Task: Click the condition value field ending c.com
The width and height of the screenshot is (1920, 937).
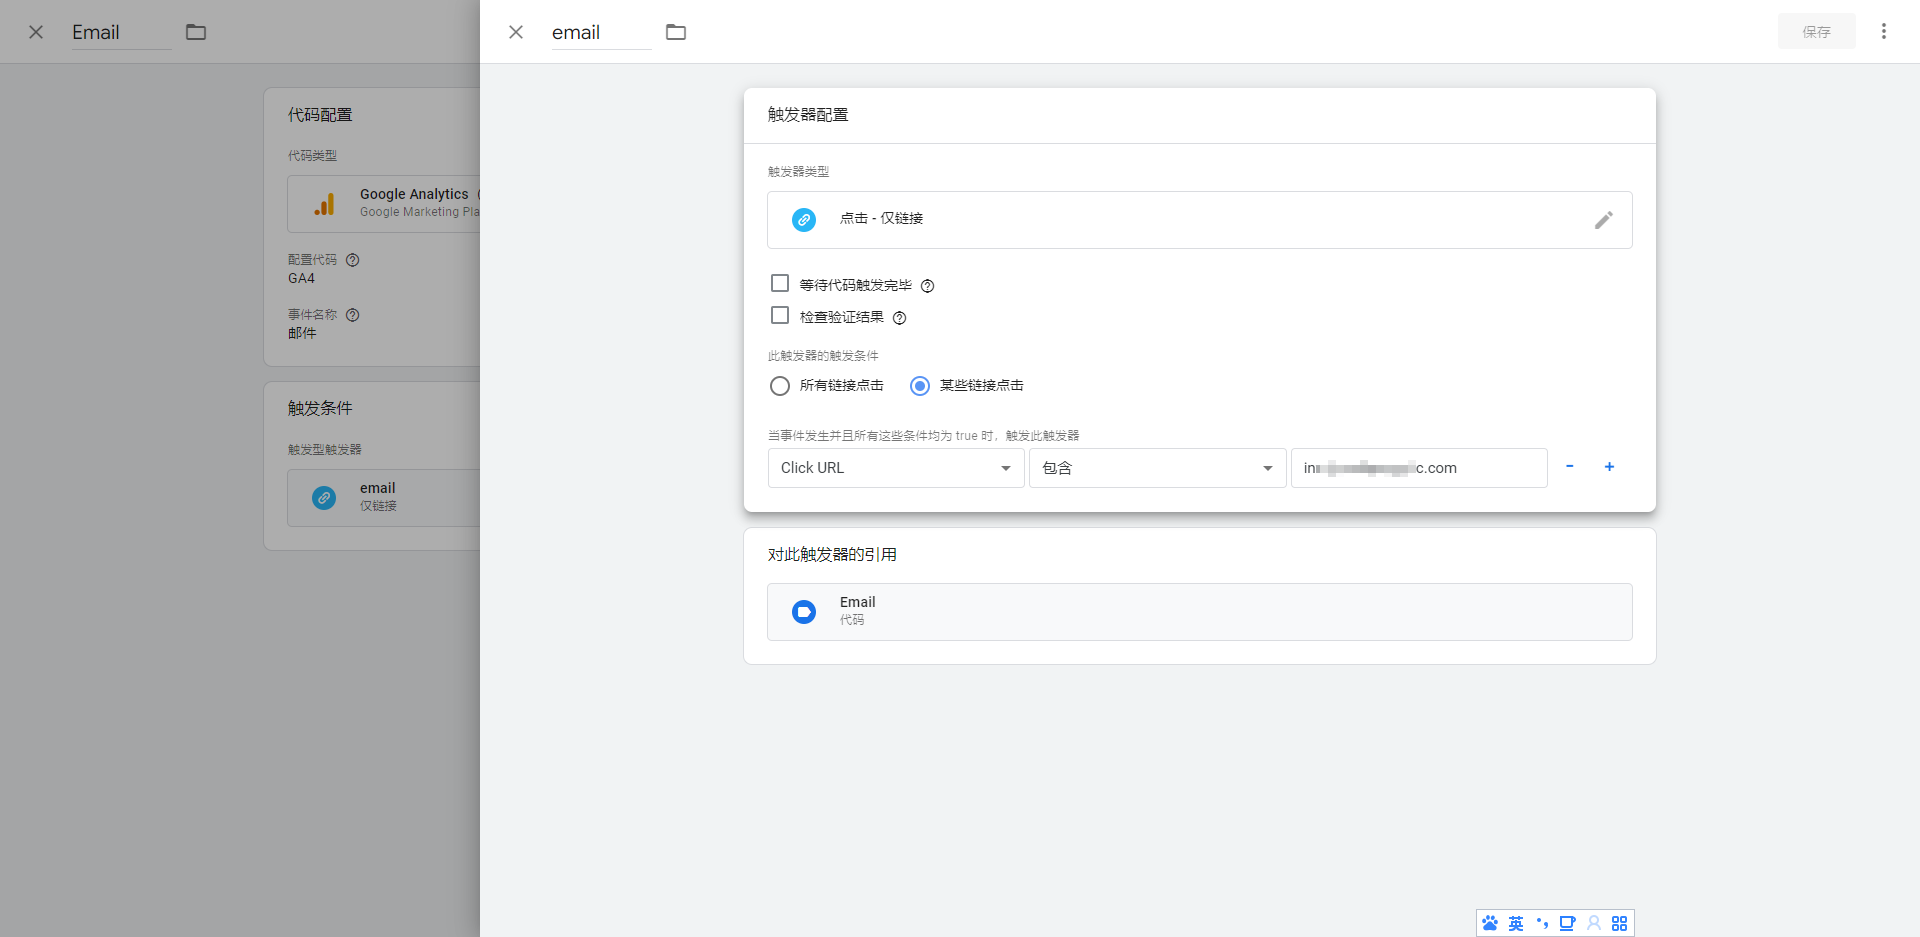Action: click(1419, 468)
